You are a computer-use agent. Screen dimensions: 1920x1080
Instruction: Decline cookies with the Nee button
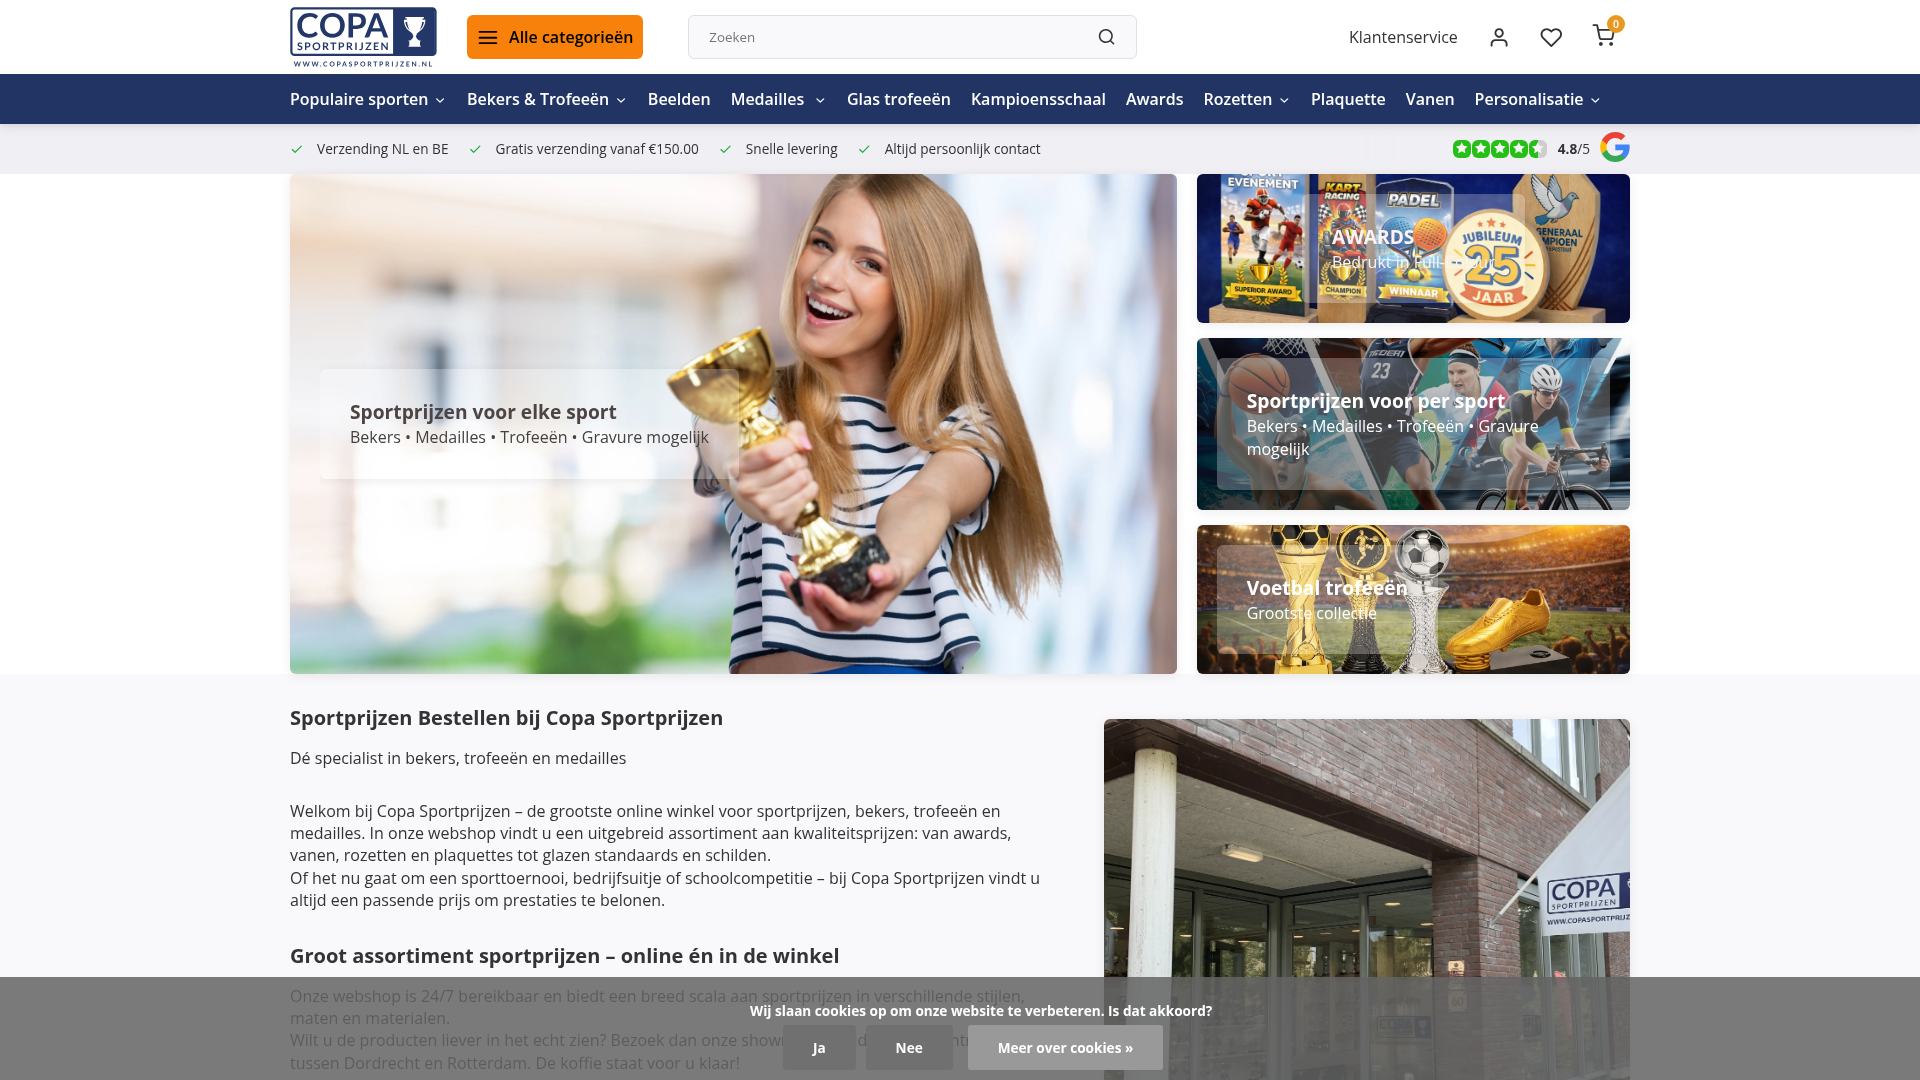tap(909, 1047)
